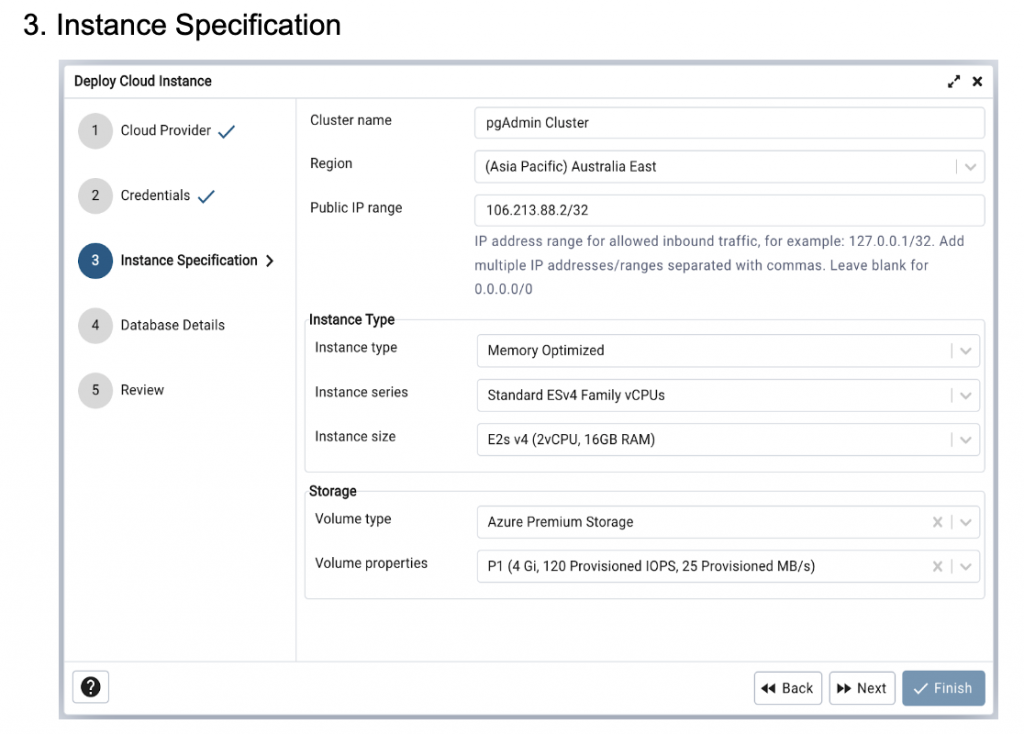Click the resize dialog diagonal arrows icon
Screen dimensions: 1024x735
pos(953,81)
